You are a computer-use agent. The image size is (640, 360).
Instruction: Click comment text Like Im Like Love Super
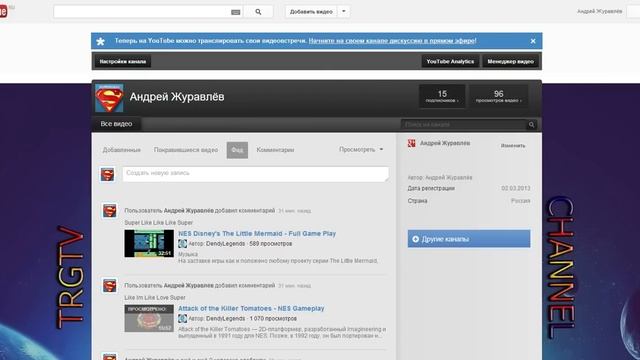pyautogui.click(x=155, y=298)
